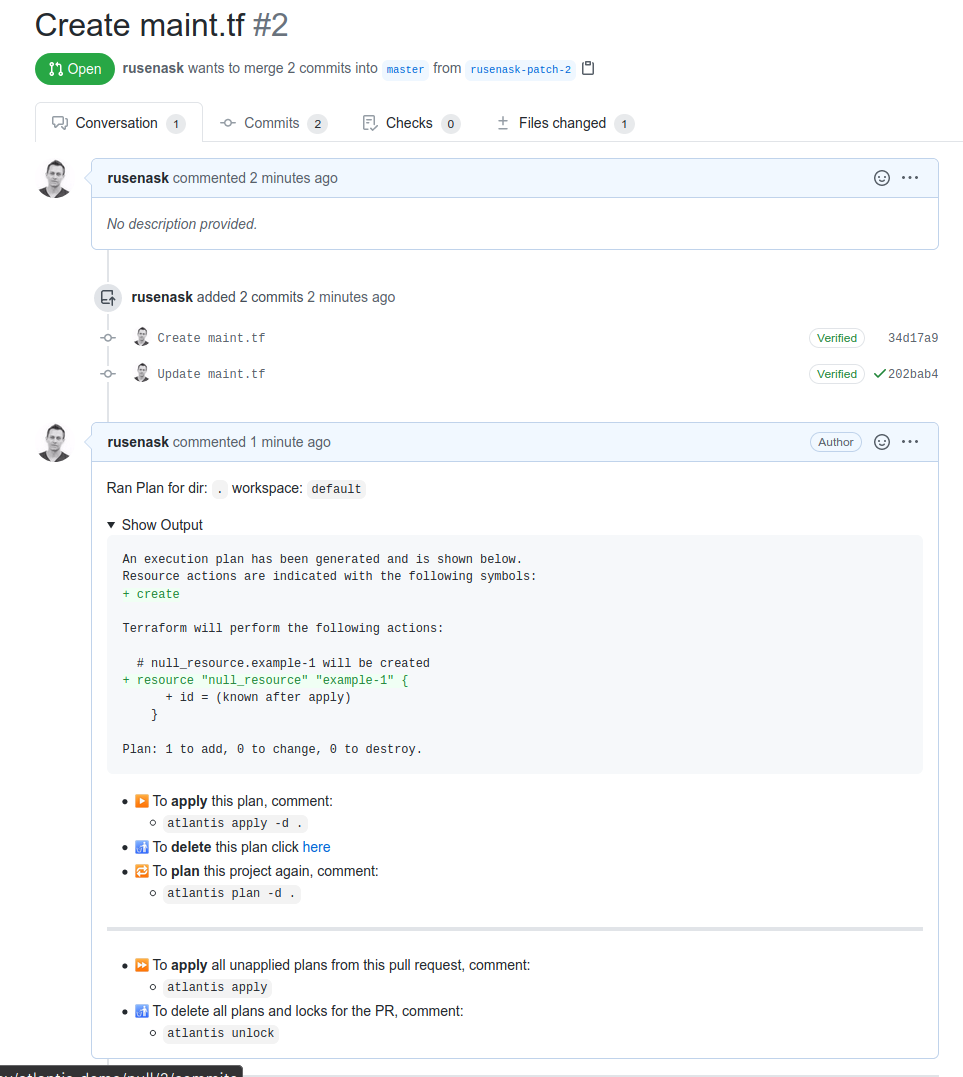Screen dimensions: 963x1077
Task: Click green checkmark beside commit 202bab4
Action: (879, 374)
